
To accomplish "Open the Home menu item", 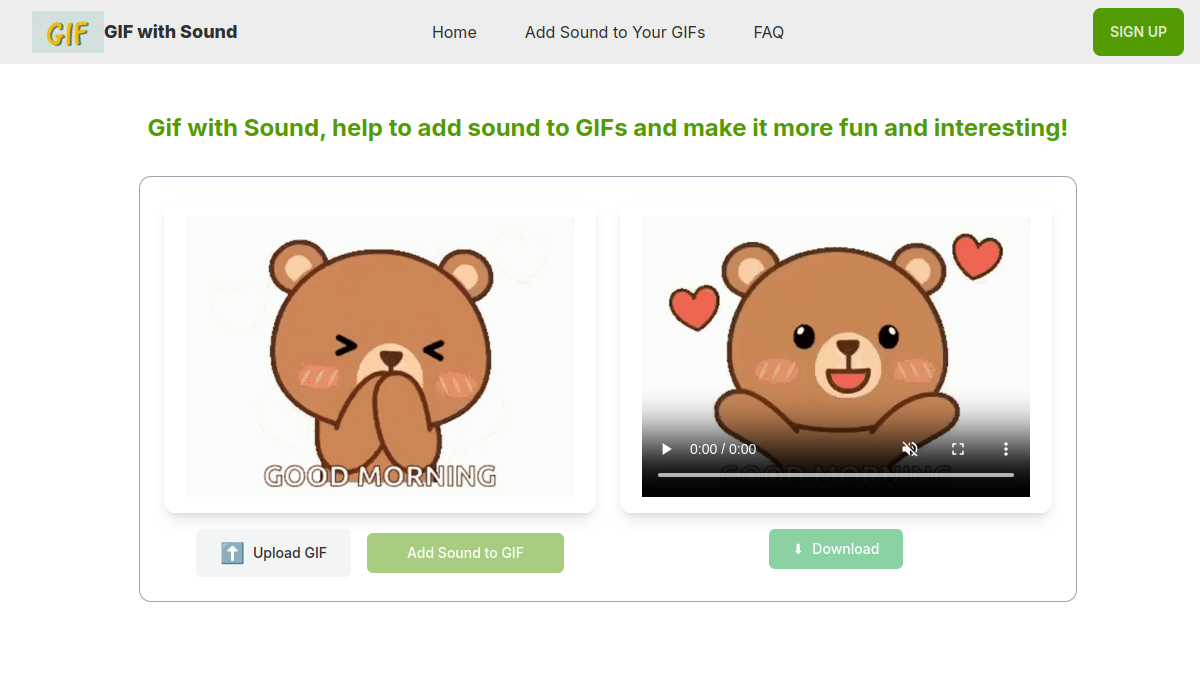I will click(x=454, y=32).
